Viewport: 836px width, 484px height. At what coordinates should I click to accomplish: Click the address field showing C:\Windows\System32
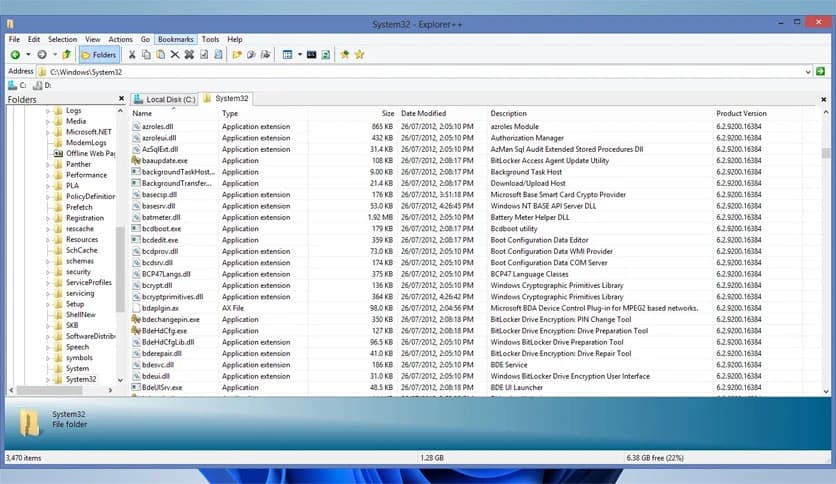(424, 71)
